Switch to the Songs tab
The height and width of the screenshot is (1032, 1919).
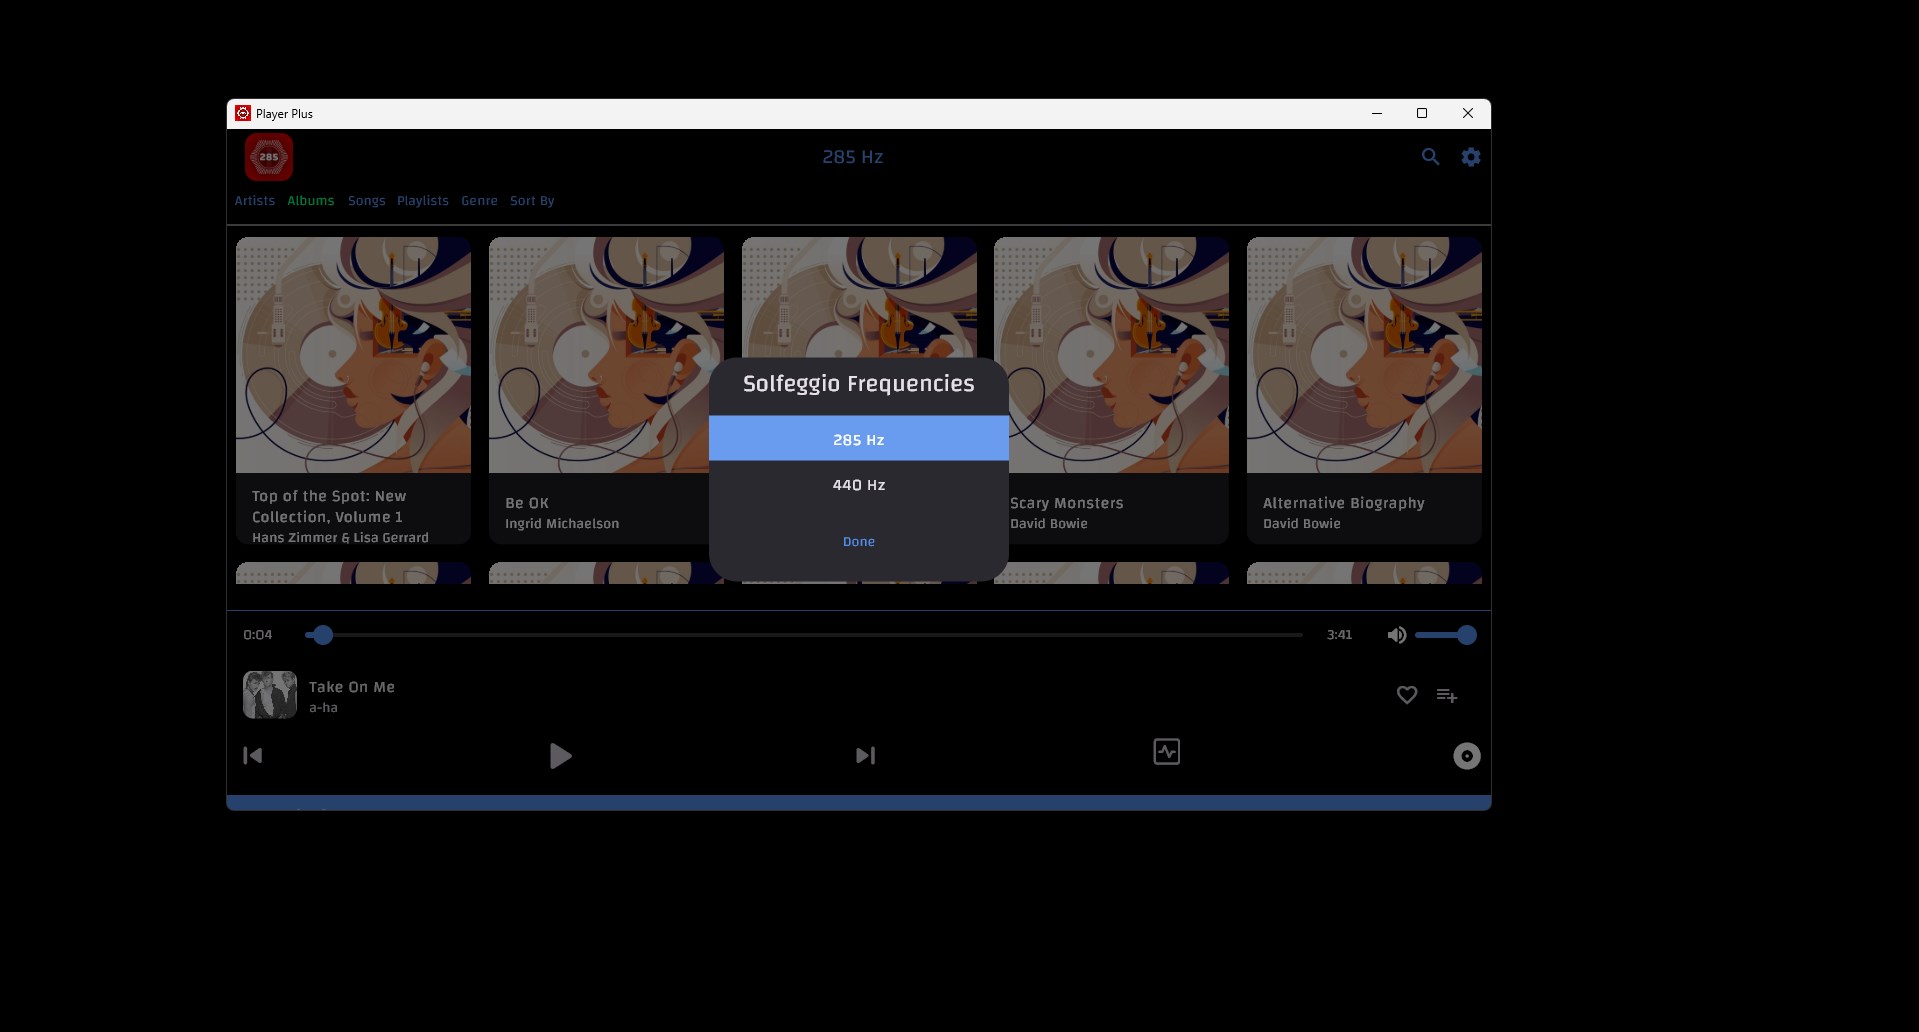367,201
